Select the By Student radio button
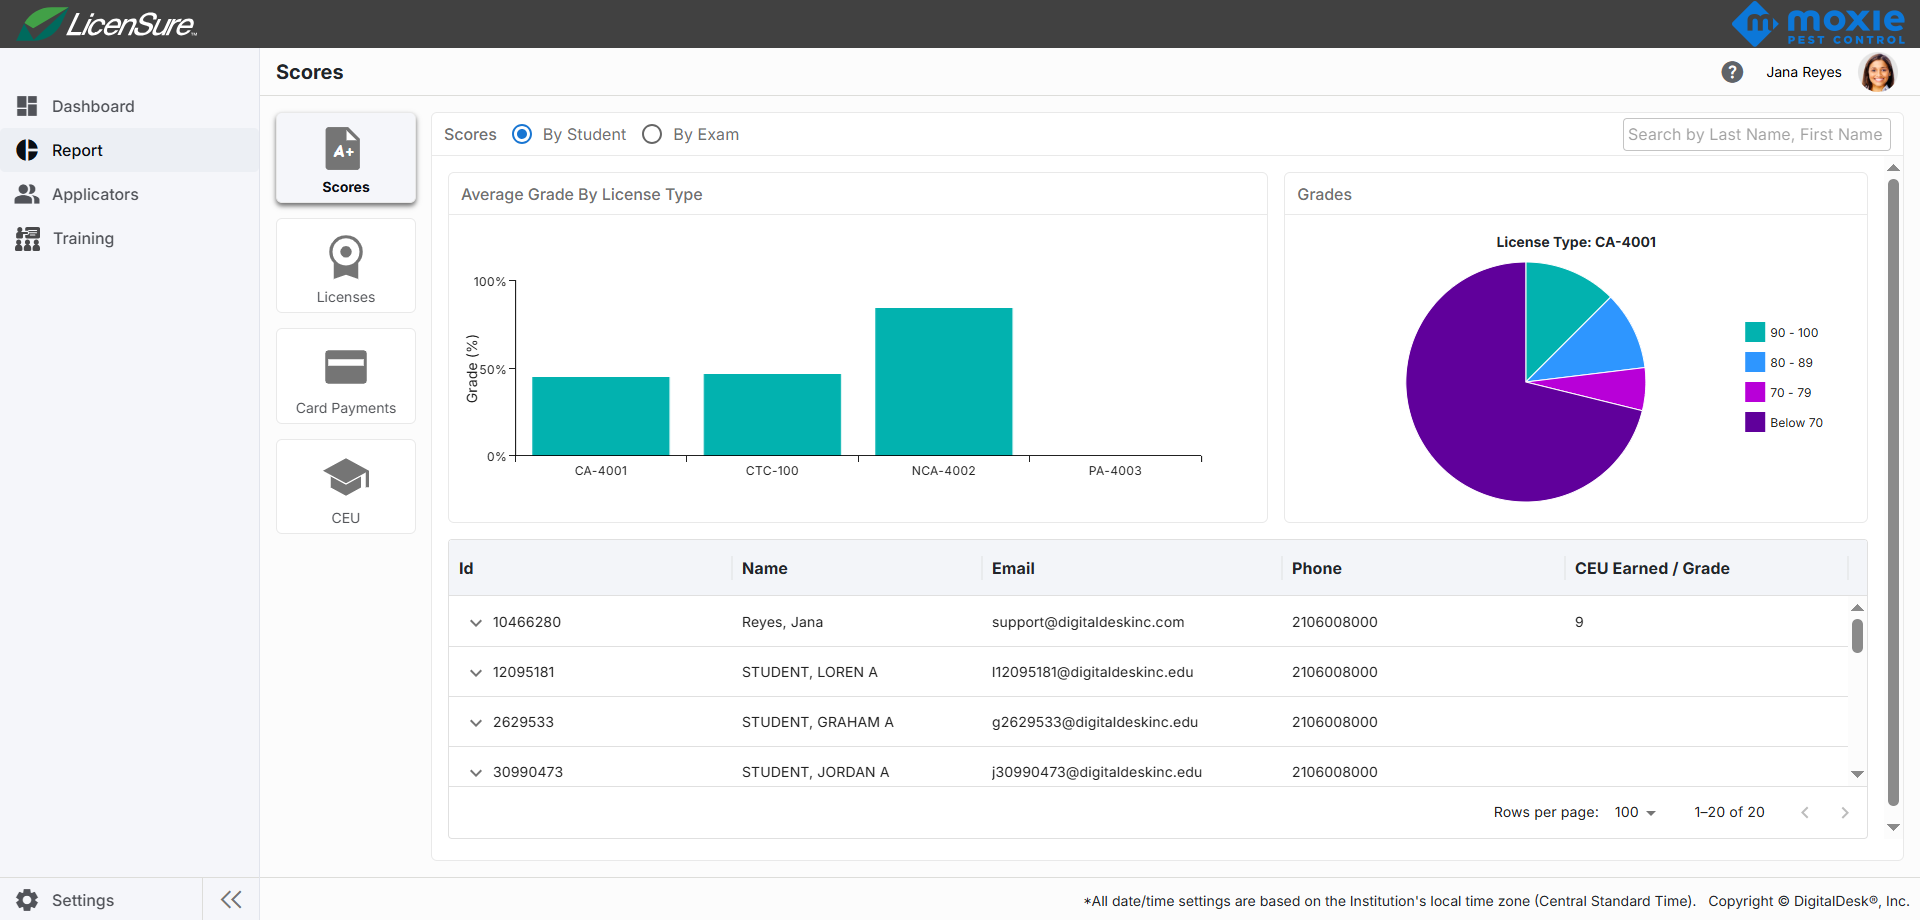 [522, 134]
